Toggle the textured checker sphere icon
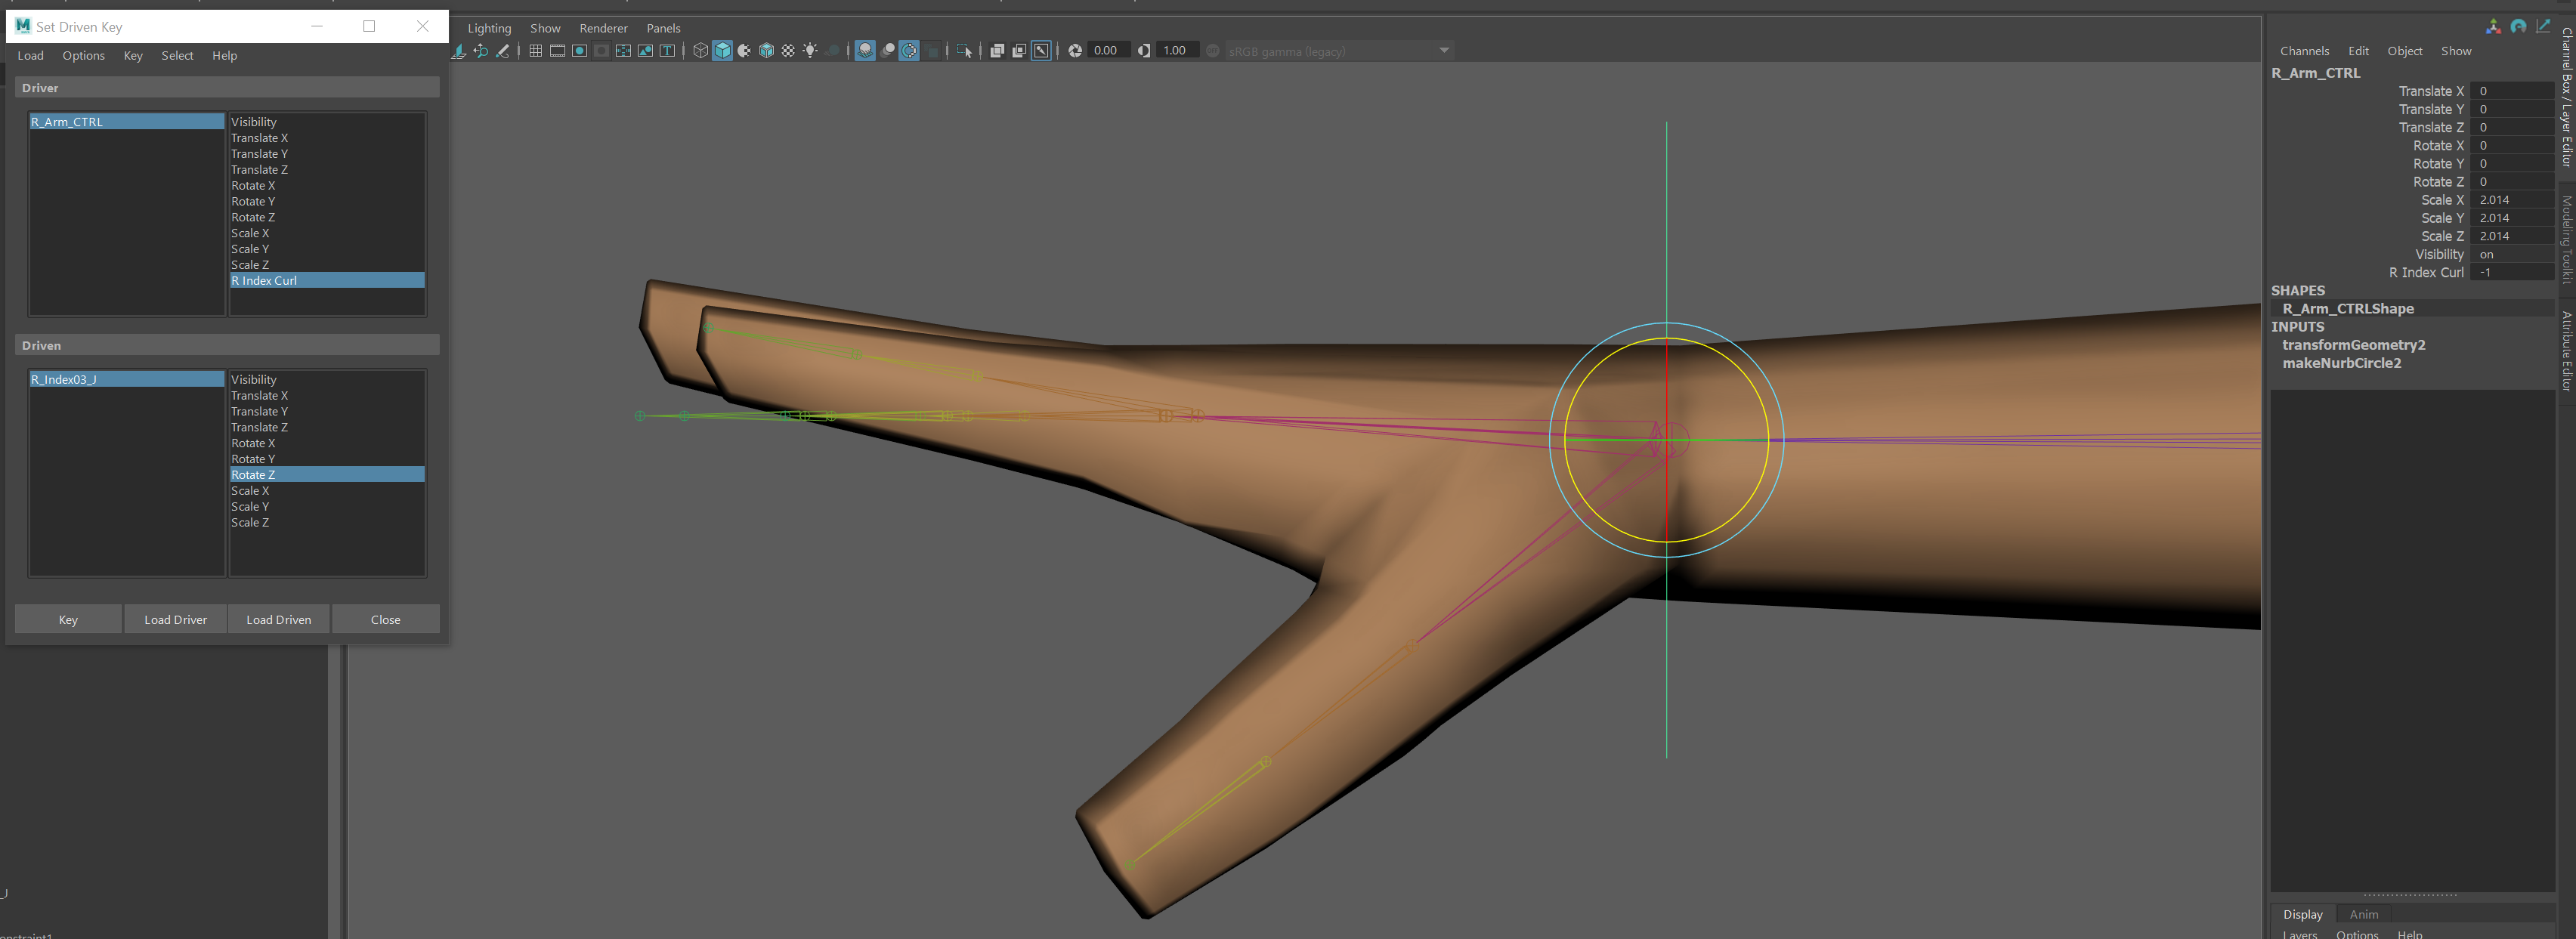Viewport: 2576px width, 939px height. (788, 51)
